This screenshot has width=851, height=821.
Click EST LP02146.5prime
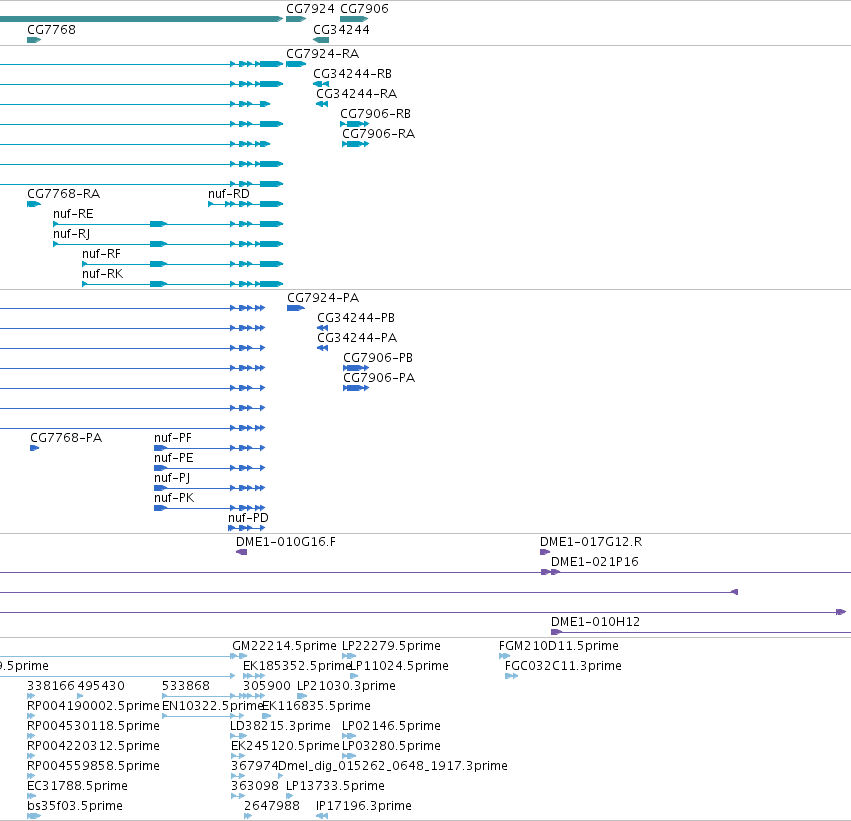click(x=391, y=727)
